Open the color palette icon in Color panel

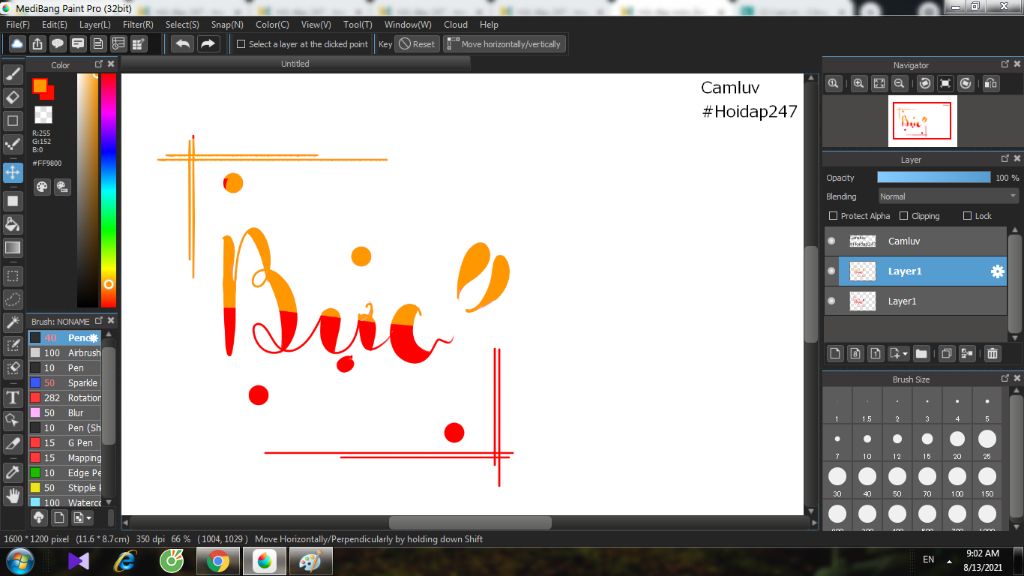(42, 187)
